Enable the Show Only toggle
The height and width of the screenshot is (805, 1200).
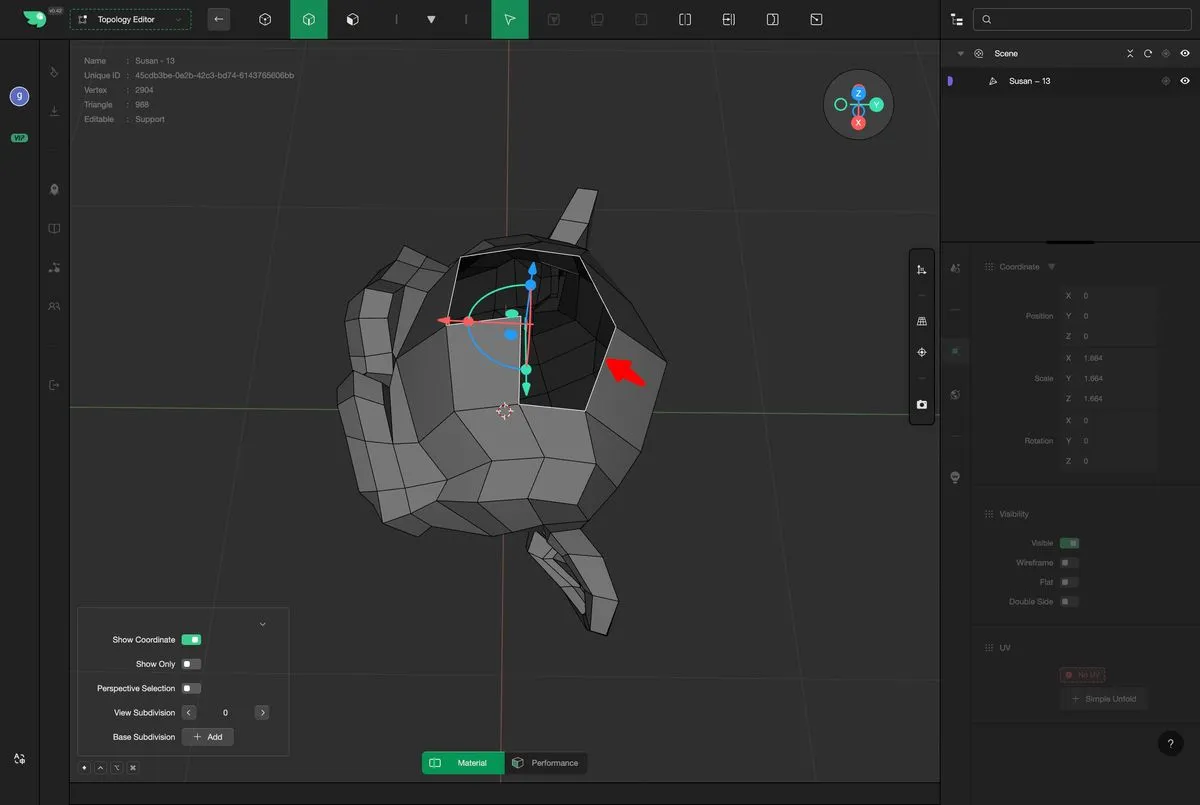[x=191, y=664]
